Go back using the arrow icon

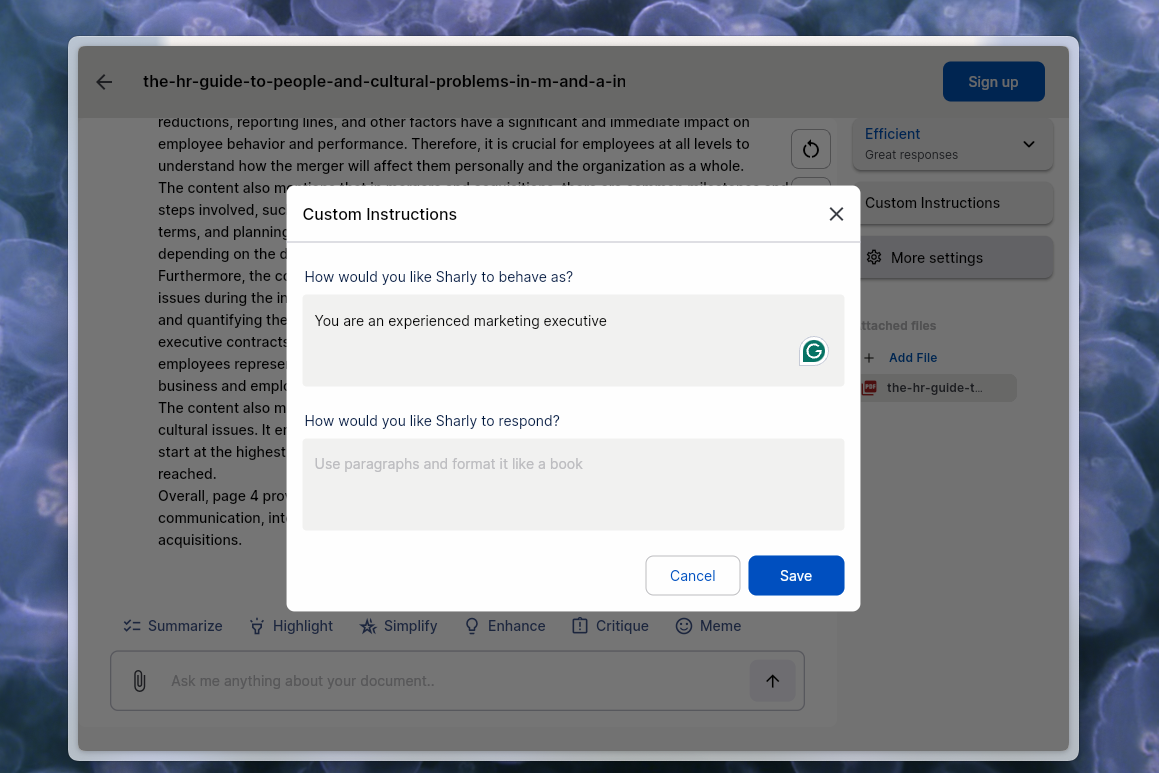coord(104,82)
